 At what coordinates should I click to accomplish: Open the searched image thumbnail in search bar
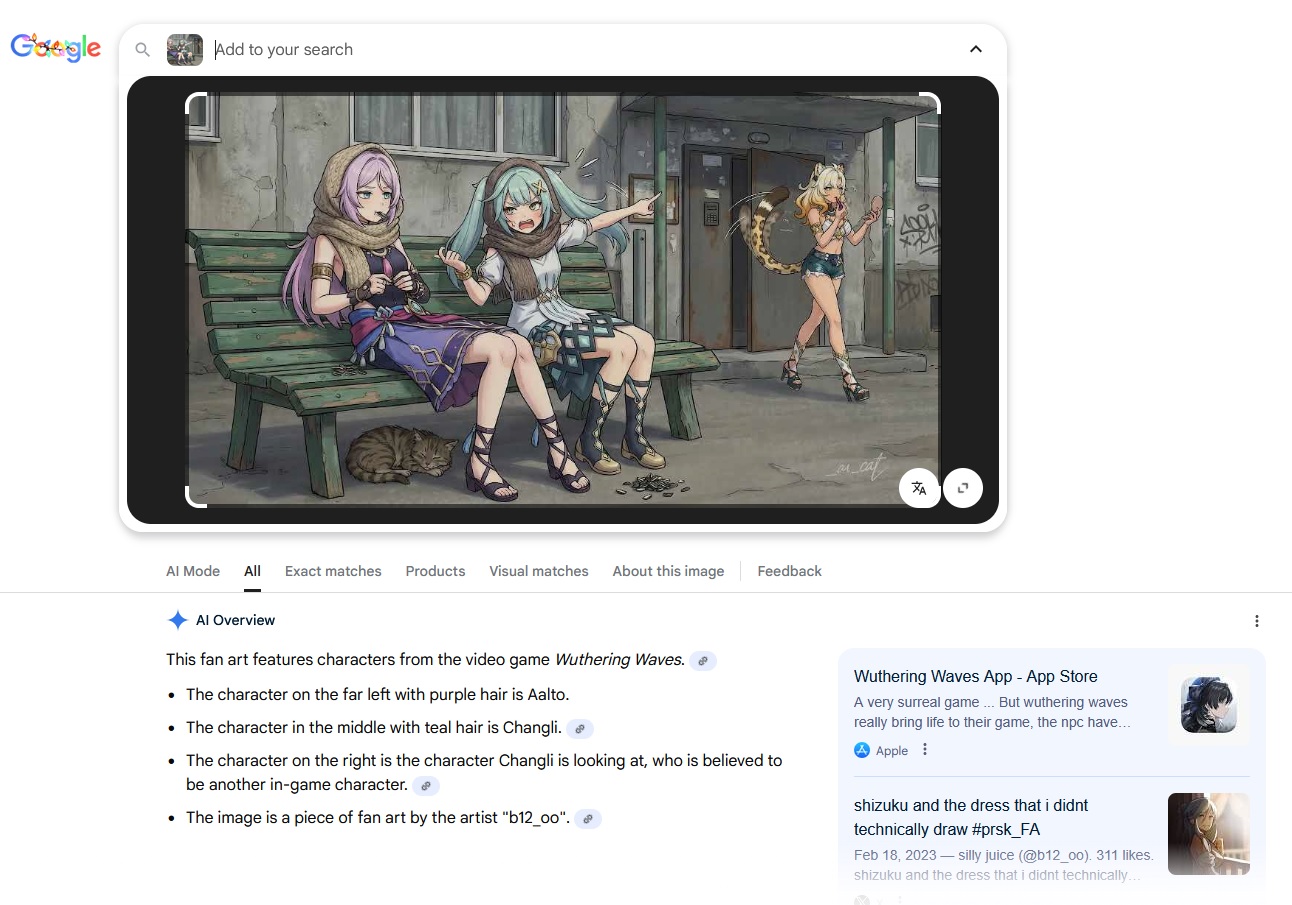[x=185, y=50]
